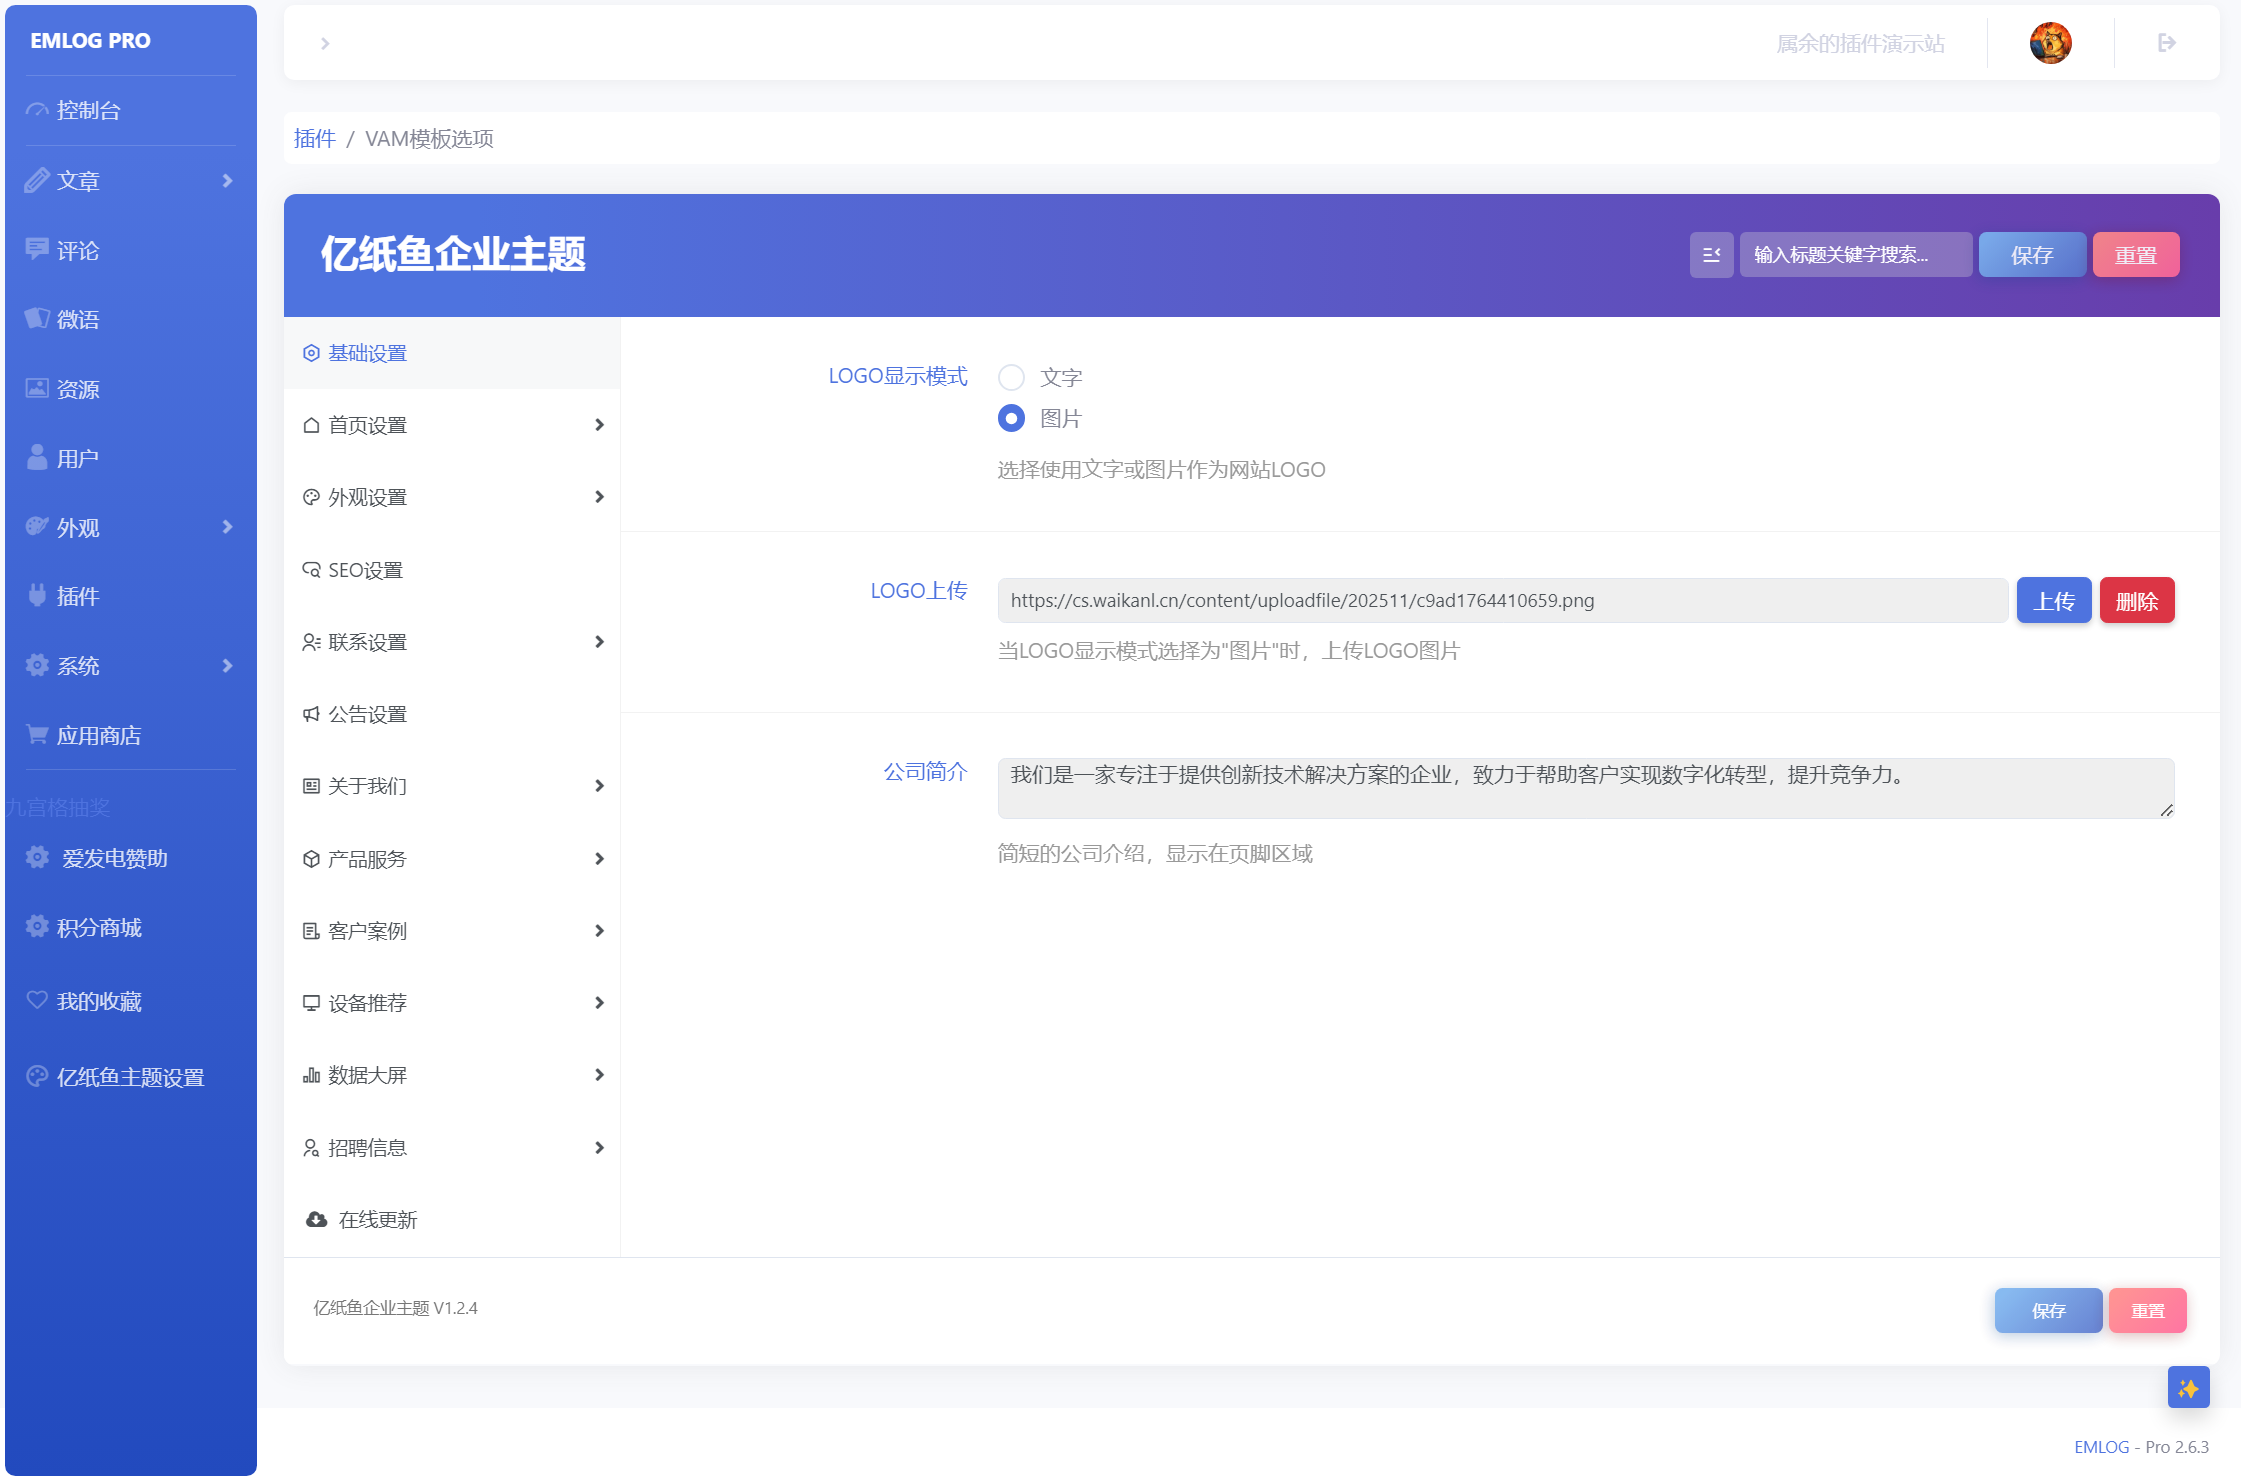2241x1481 pixels.
Task: Switch to 公告设置 tab
Action: 452,714
